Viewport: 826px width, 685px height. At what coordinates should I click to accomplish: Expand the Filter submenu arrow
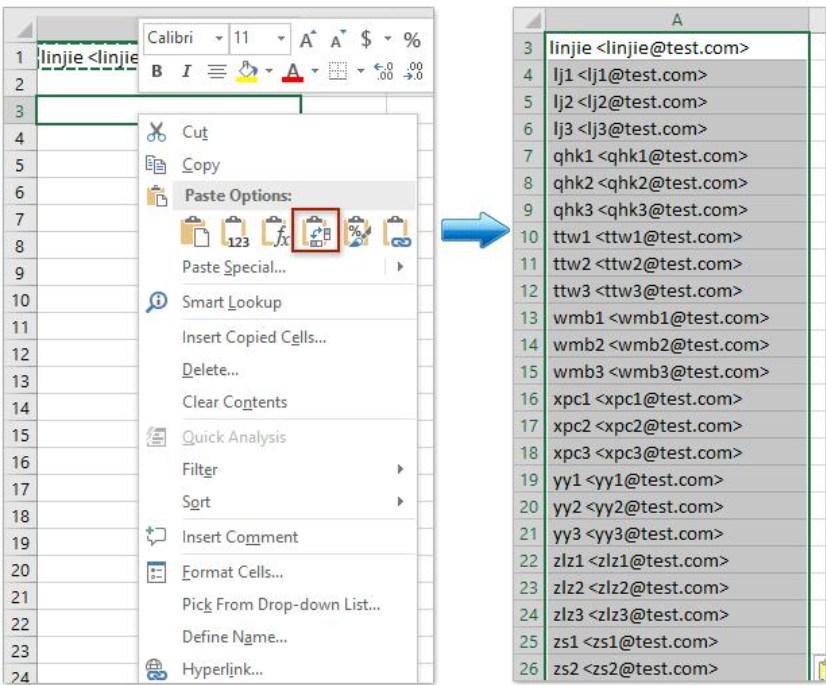click(x=400, y=469)
